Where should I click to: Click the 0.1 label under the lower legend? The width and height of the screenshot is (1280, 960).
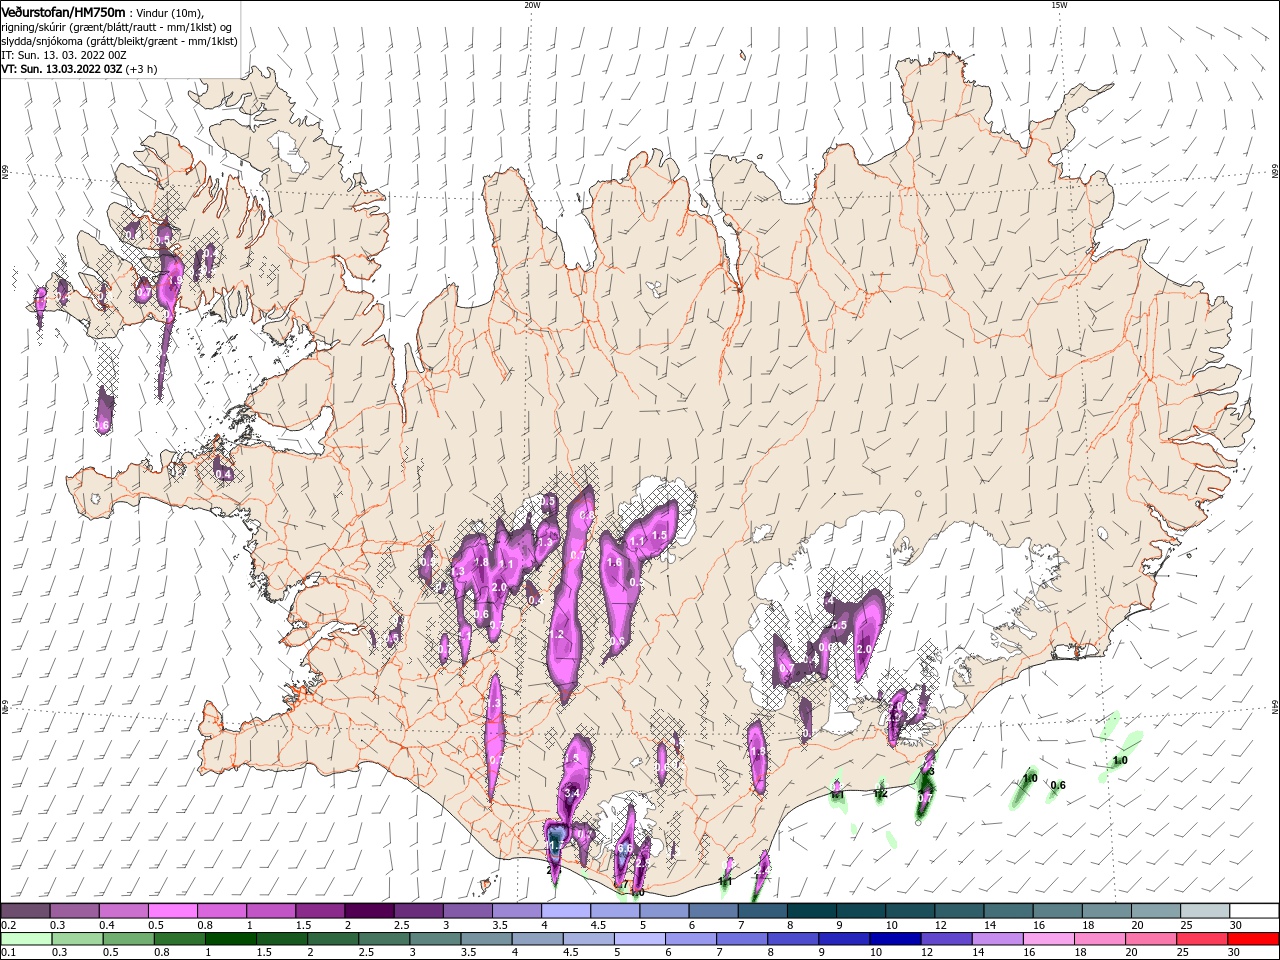pos(8,953)
